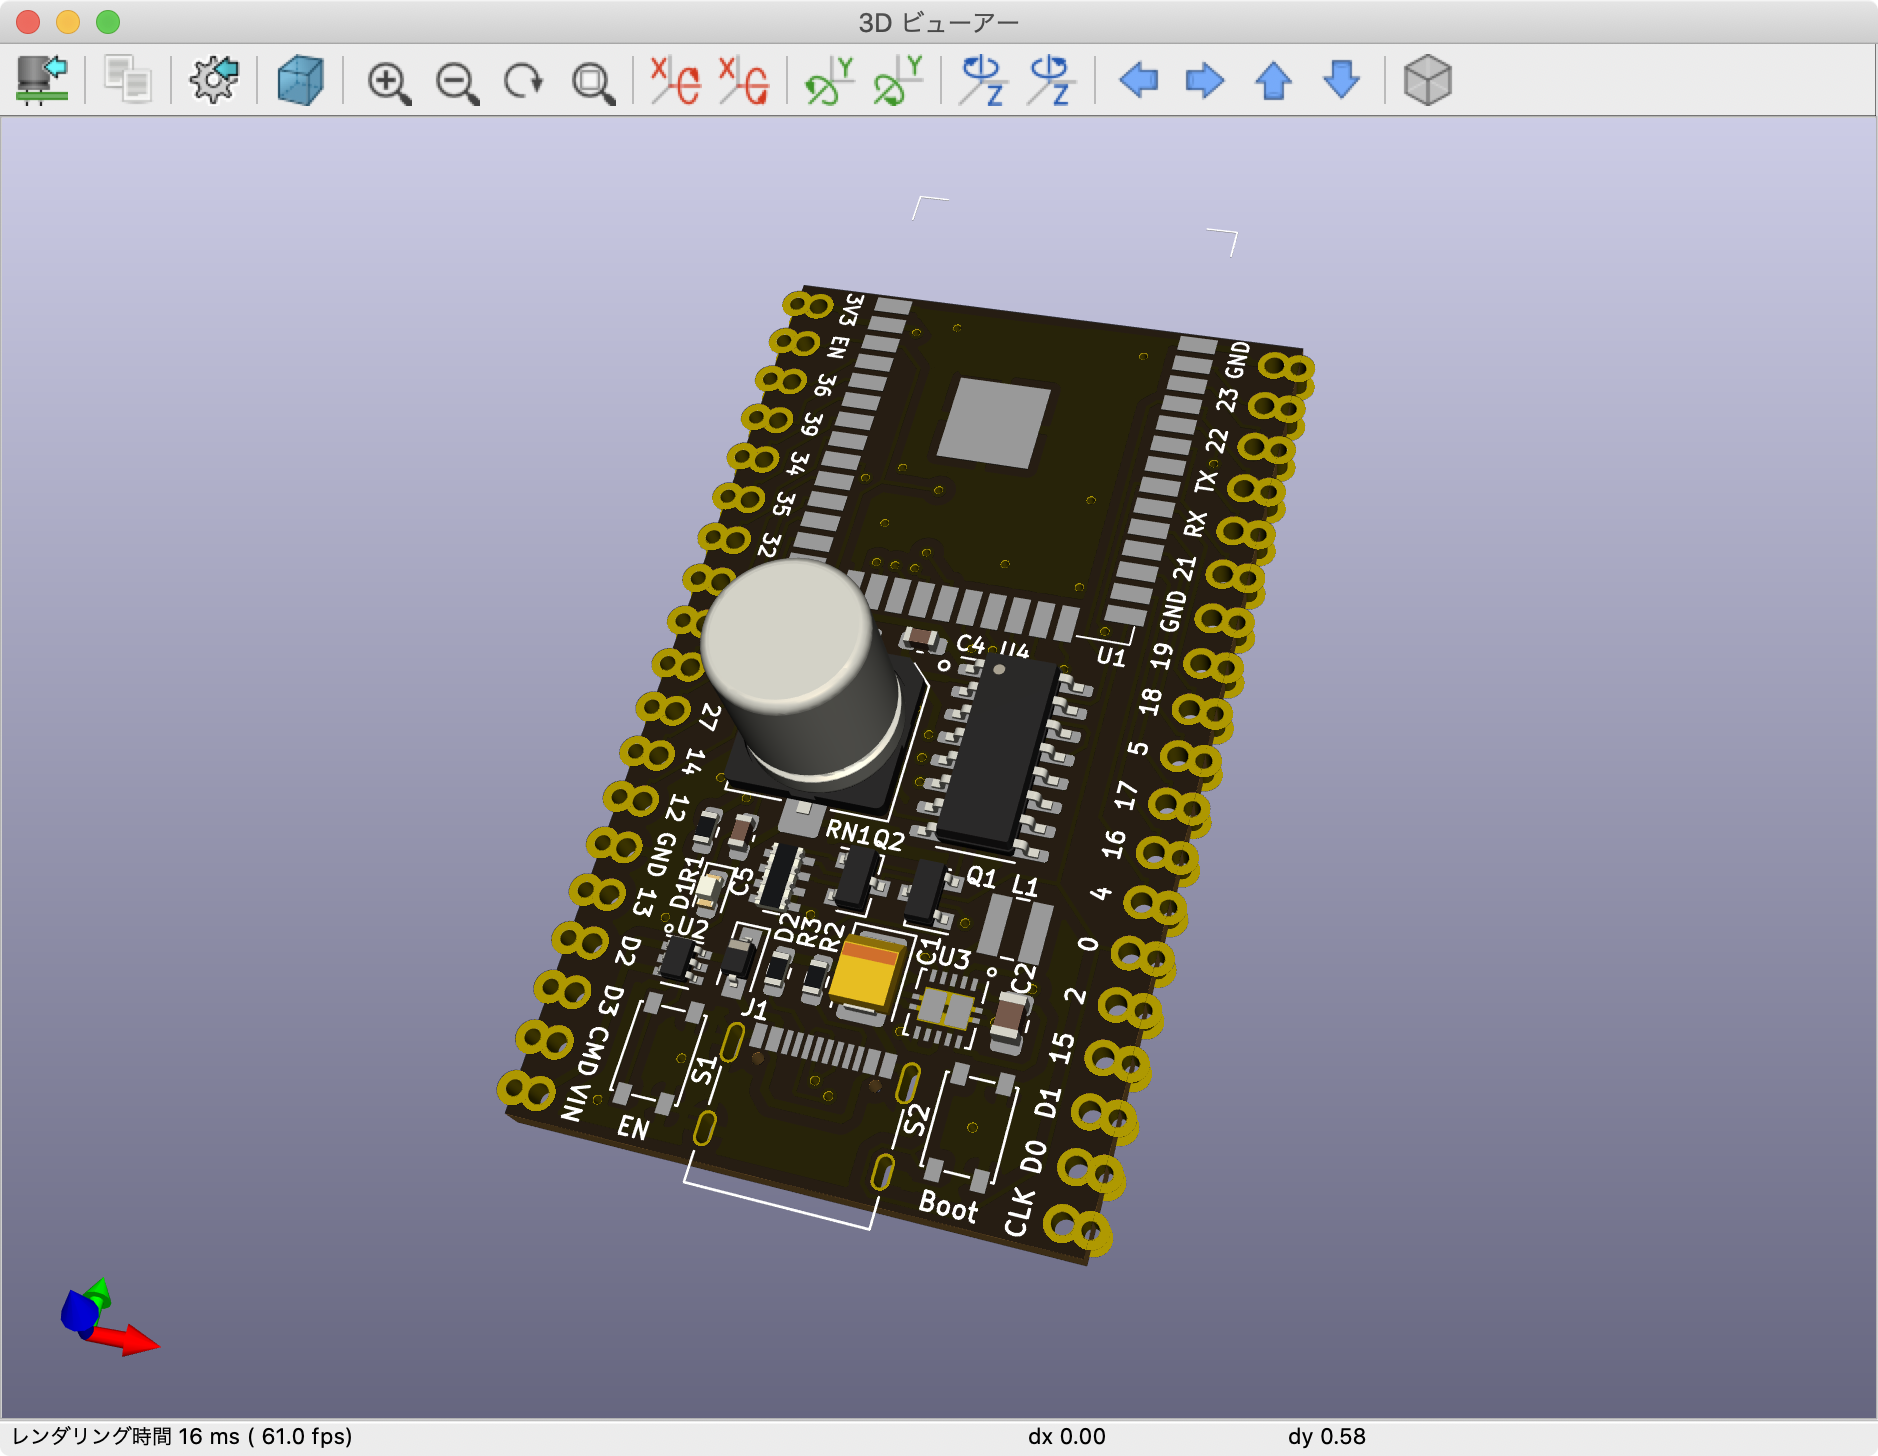This screenshot has width=1878, height=1456.
Task: Rotate the board counterclockwise around Z
Action: [x=1050, y=80]
